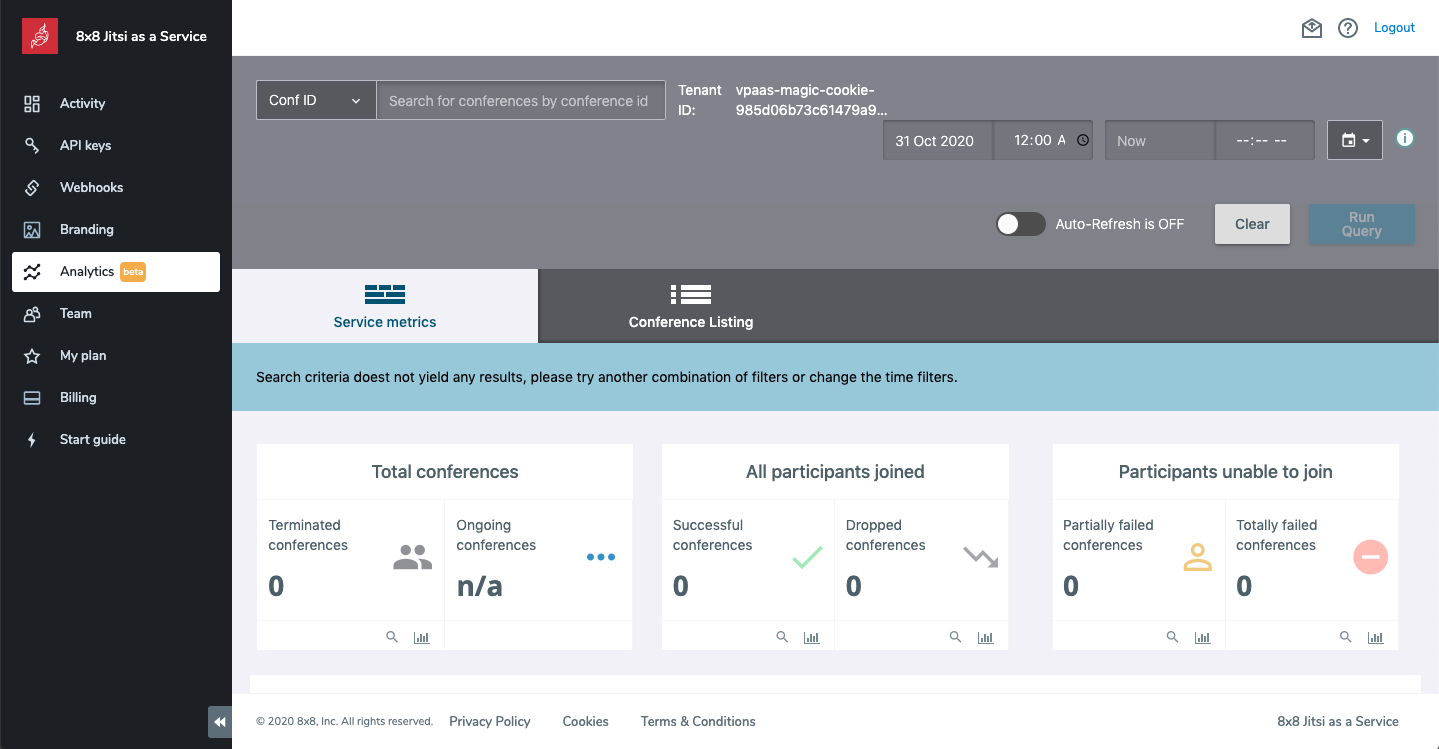
Task: Click the Tenant ID vpaas-magic-cookie text
Action: (812, 100)
